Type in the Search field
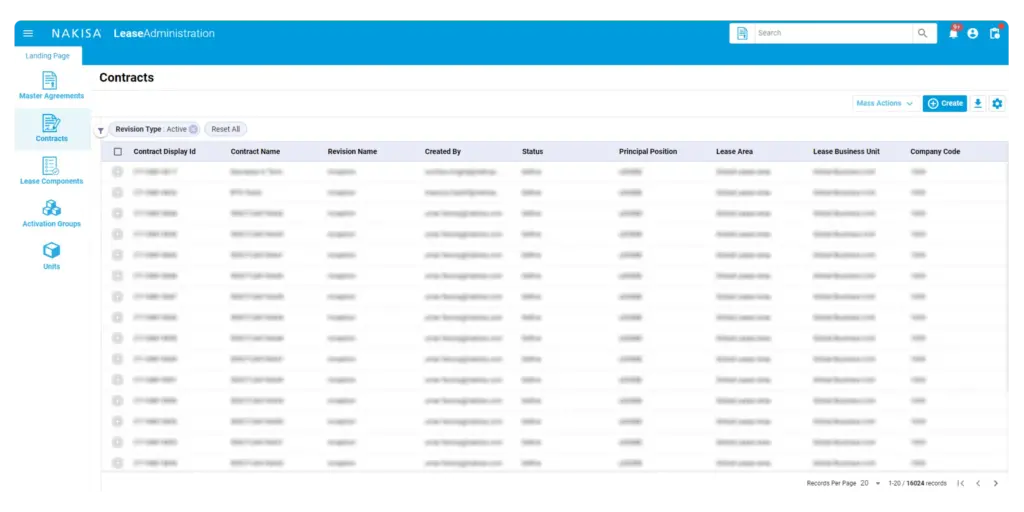This screenshot has height=512, width=1024. (830, 33)
